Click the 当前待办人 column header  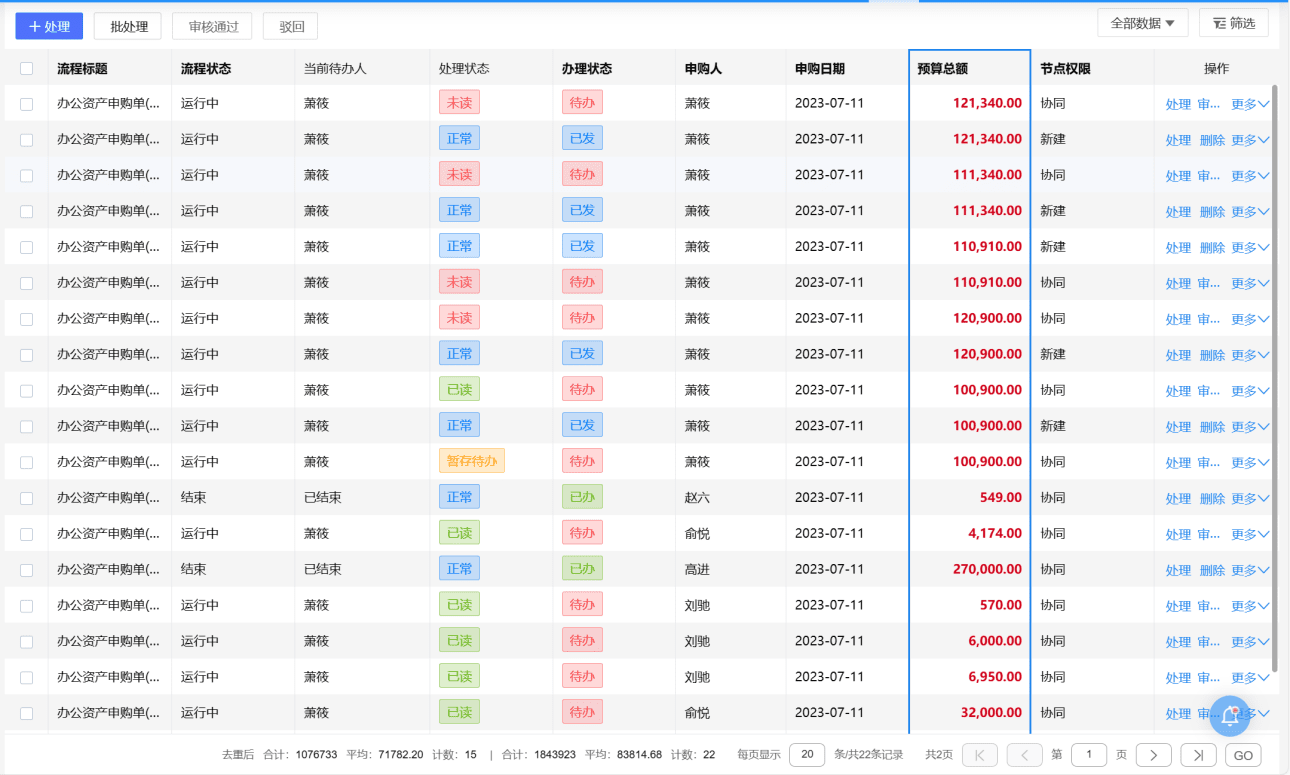click(x=335, y=69)
